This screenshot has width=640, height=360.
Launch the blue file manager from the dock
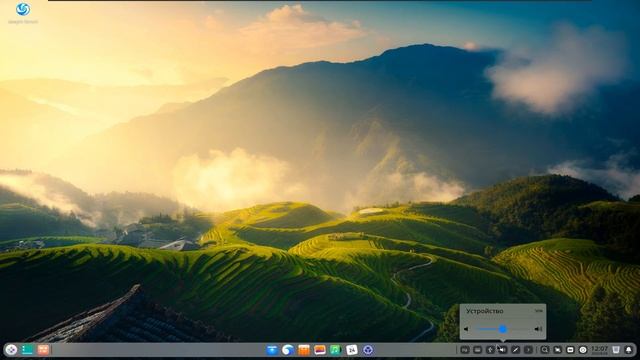272,350
